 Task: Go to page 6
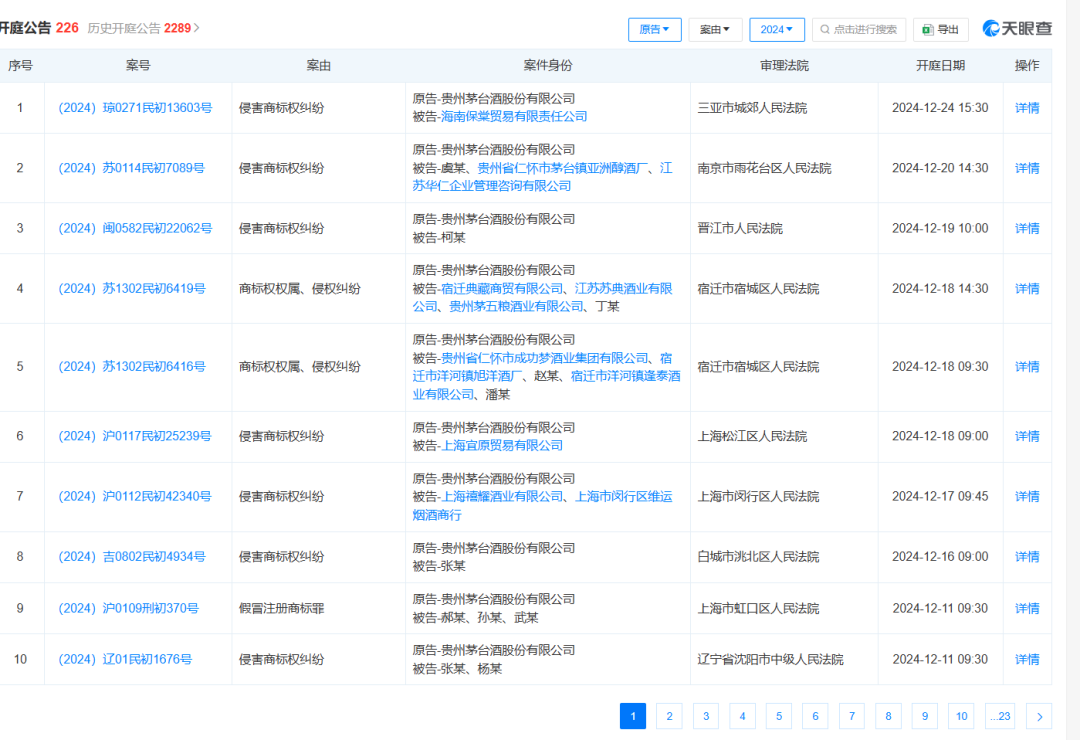coord(816,716)
